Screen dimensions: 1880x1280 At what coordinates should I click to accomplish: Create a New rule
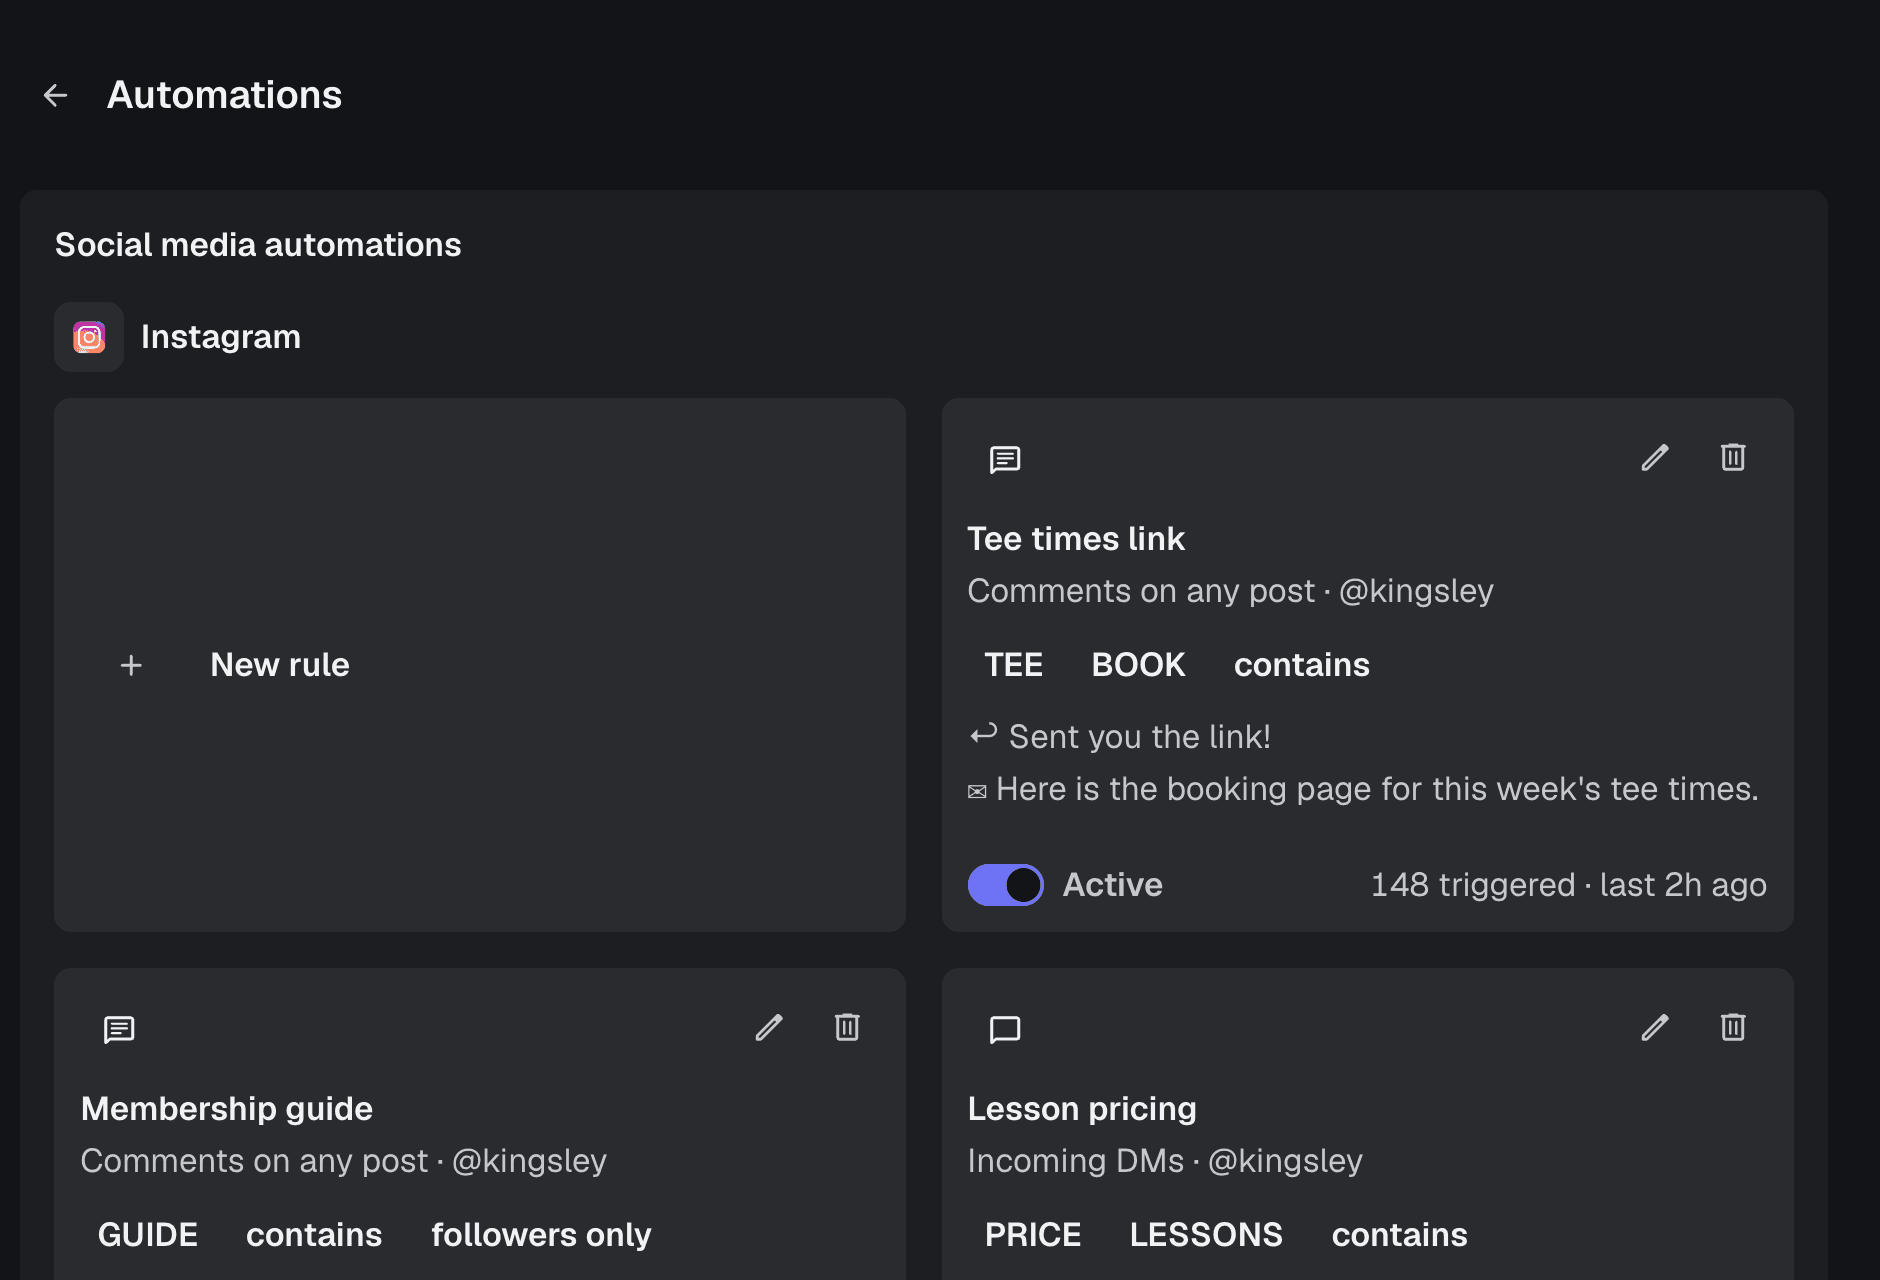click(x=480, y=665)
